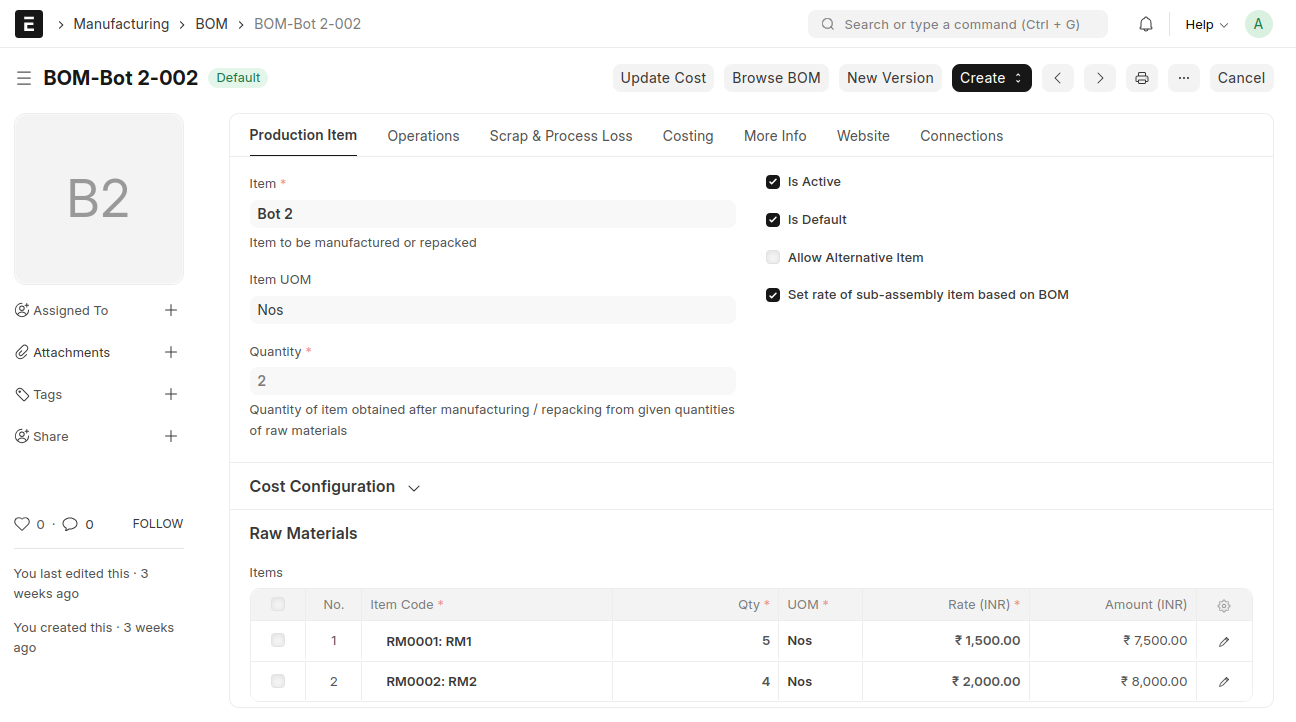Toggle the sidebar hamburger menu icon

tap(24, 78)
